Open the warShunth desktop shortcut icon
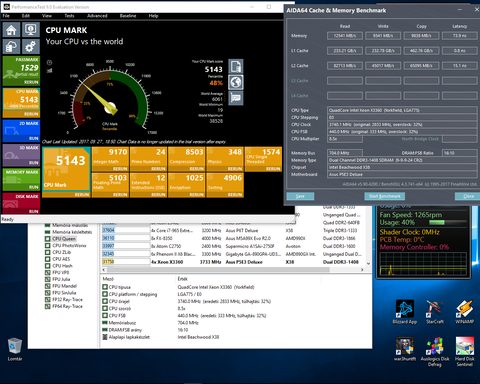This screenshot has height=384, width=480. point(405,349)
